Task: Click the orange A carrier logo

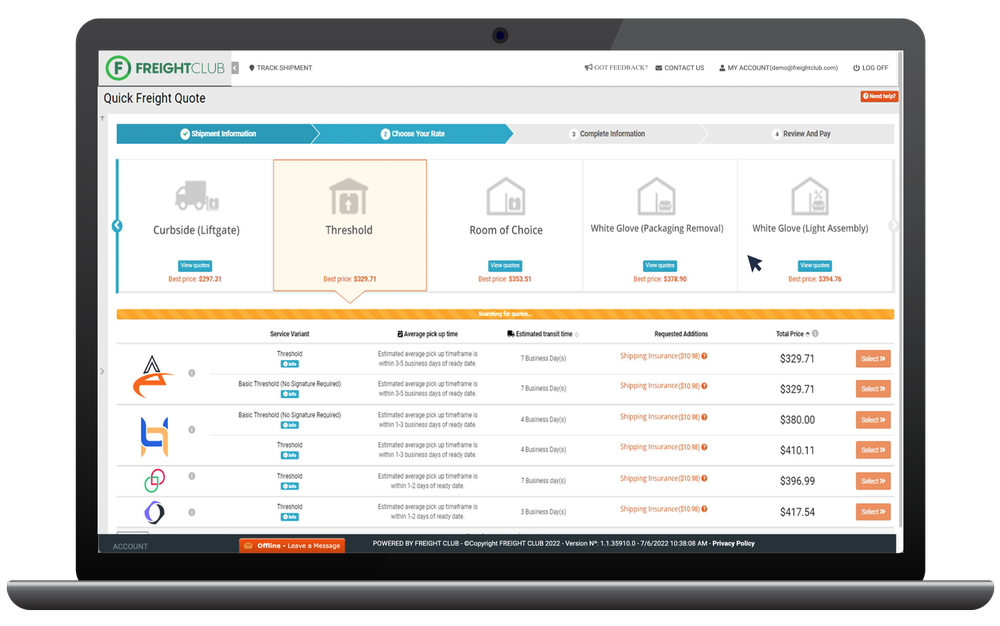Action: tap(153, 376)
